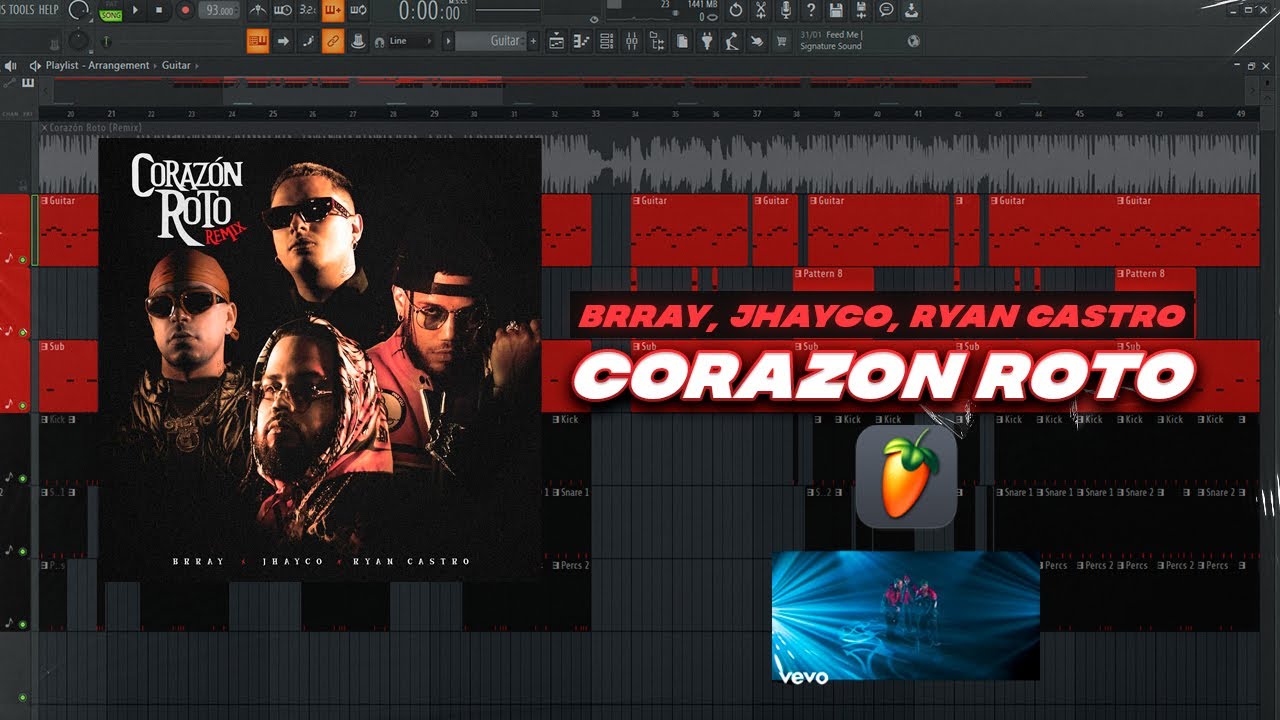Toggle the metronome icon

(x=258, y=11)
